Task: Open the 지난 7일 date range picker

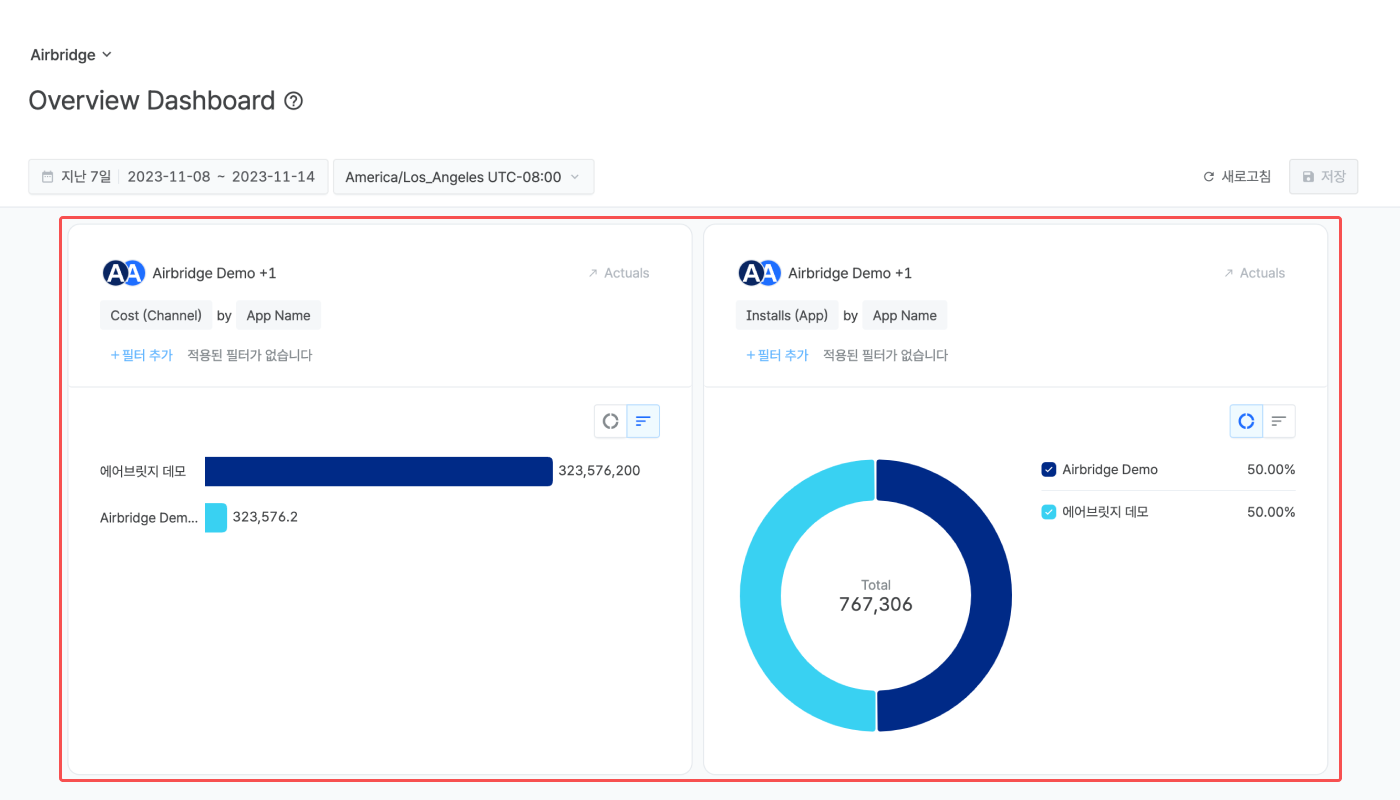Action: tap(178, 177)
